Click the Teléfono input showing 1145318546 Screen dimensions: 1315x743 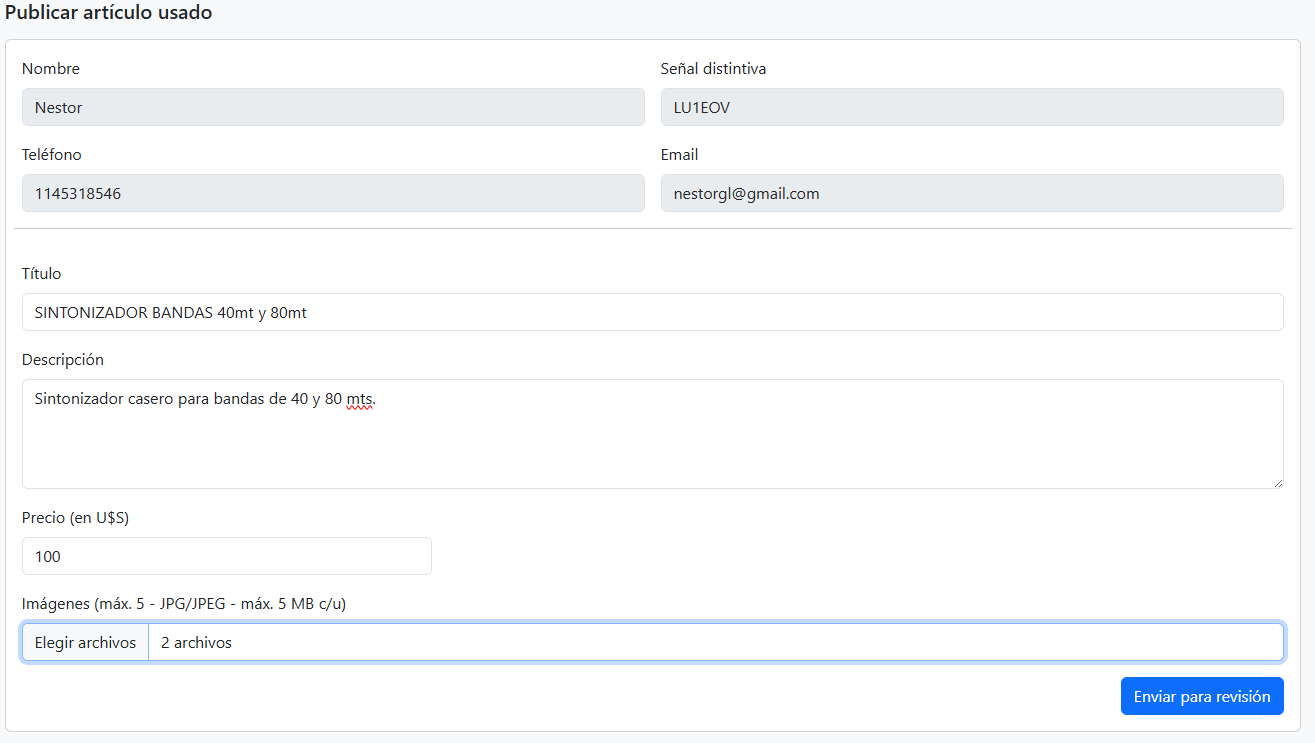pos(333,193)
